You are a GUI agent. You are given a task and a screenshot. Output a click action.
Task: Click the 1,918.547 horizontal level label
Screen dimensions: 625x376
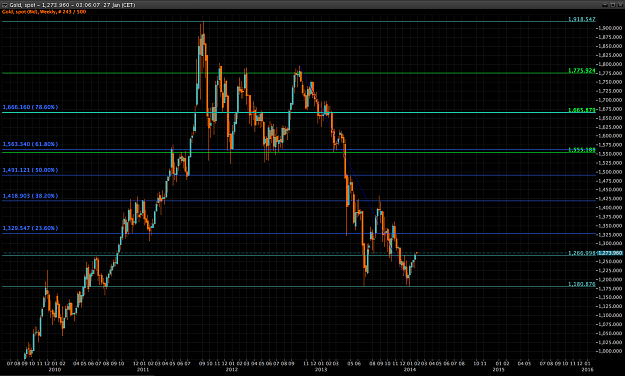pyautogui.click(x=582, y=19)
